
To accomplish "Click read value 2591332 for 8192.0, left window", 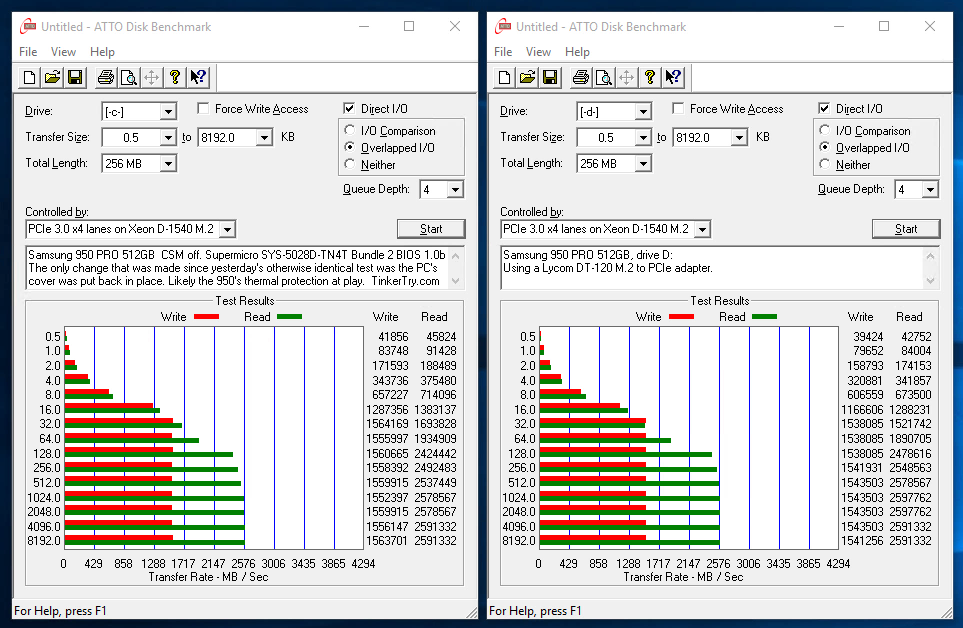I will [x=435, y=541].
